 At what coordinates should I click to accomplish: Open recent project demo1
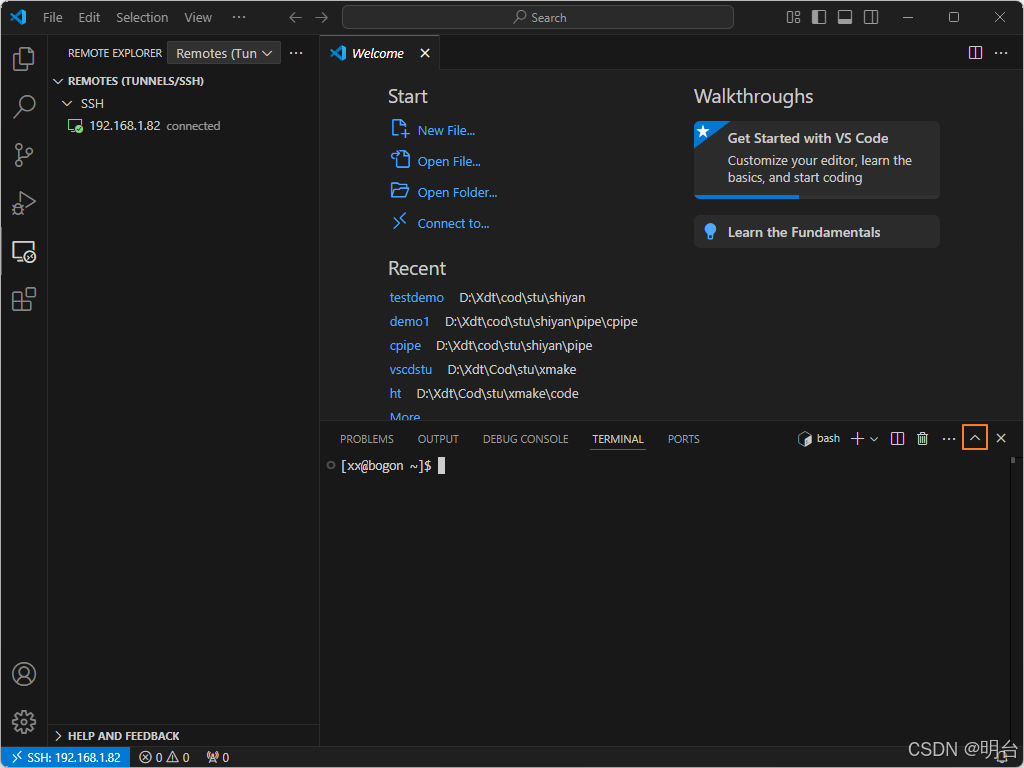(409, 322)
